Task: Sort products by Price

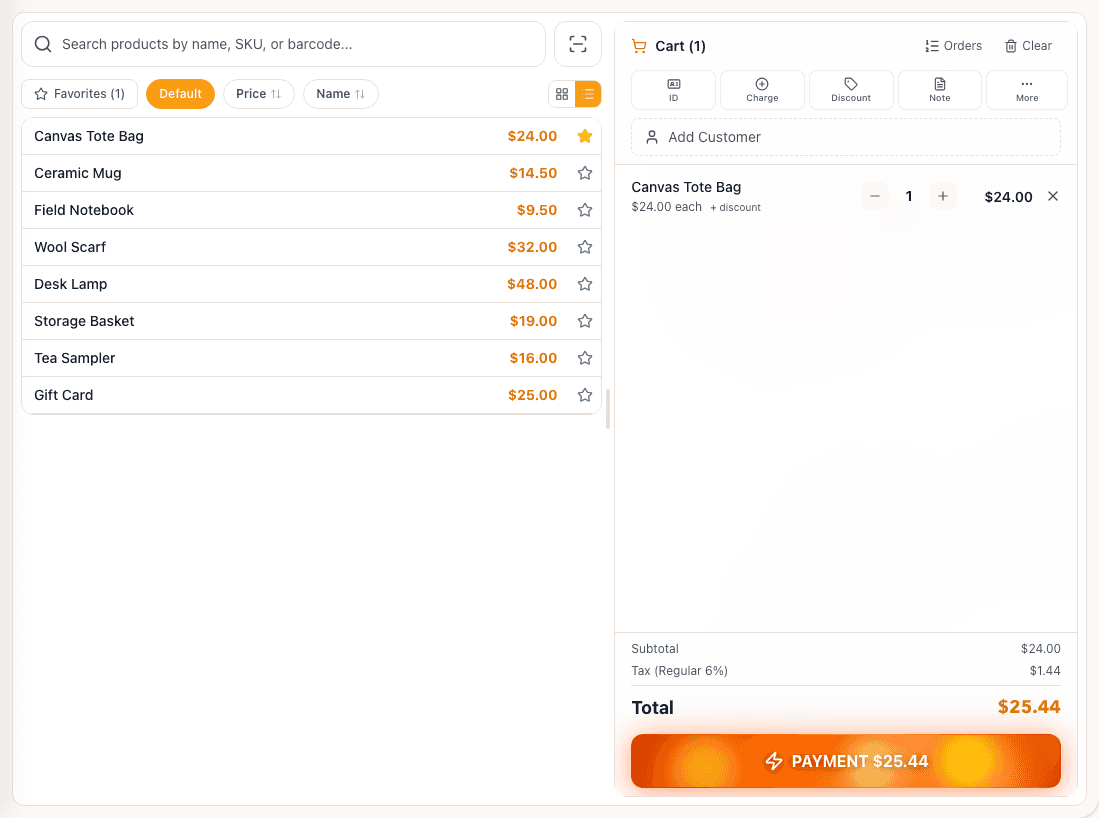Action: [259, 94]
